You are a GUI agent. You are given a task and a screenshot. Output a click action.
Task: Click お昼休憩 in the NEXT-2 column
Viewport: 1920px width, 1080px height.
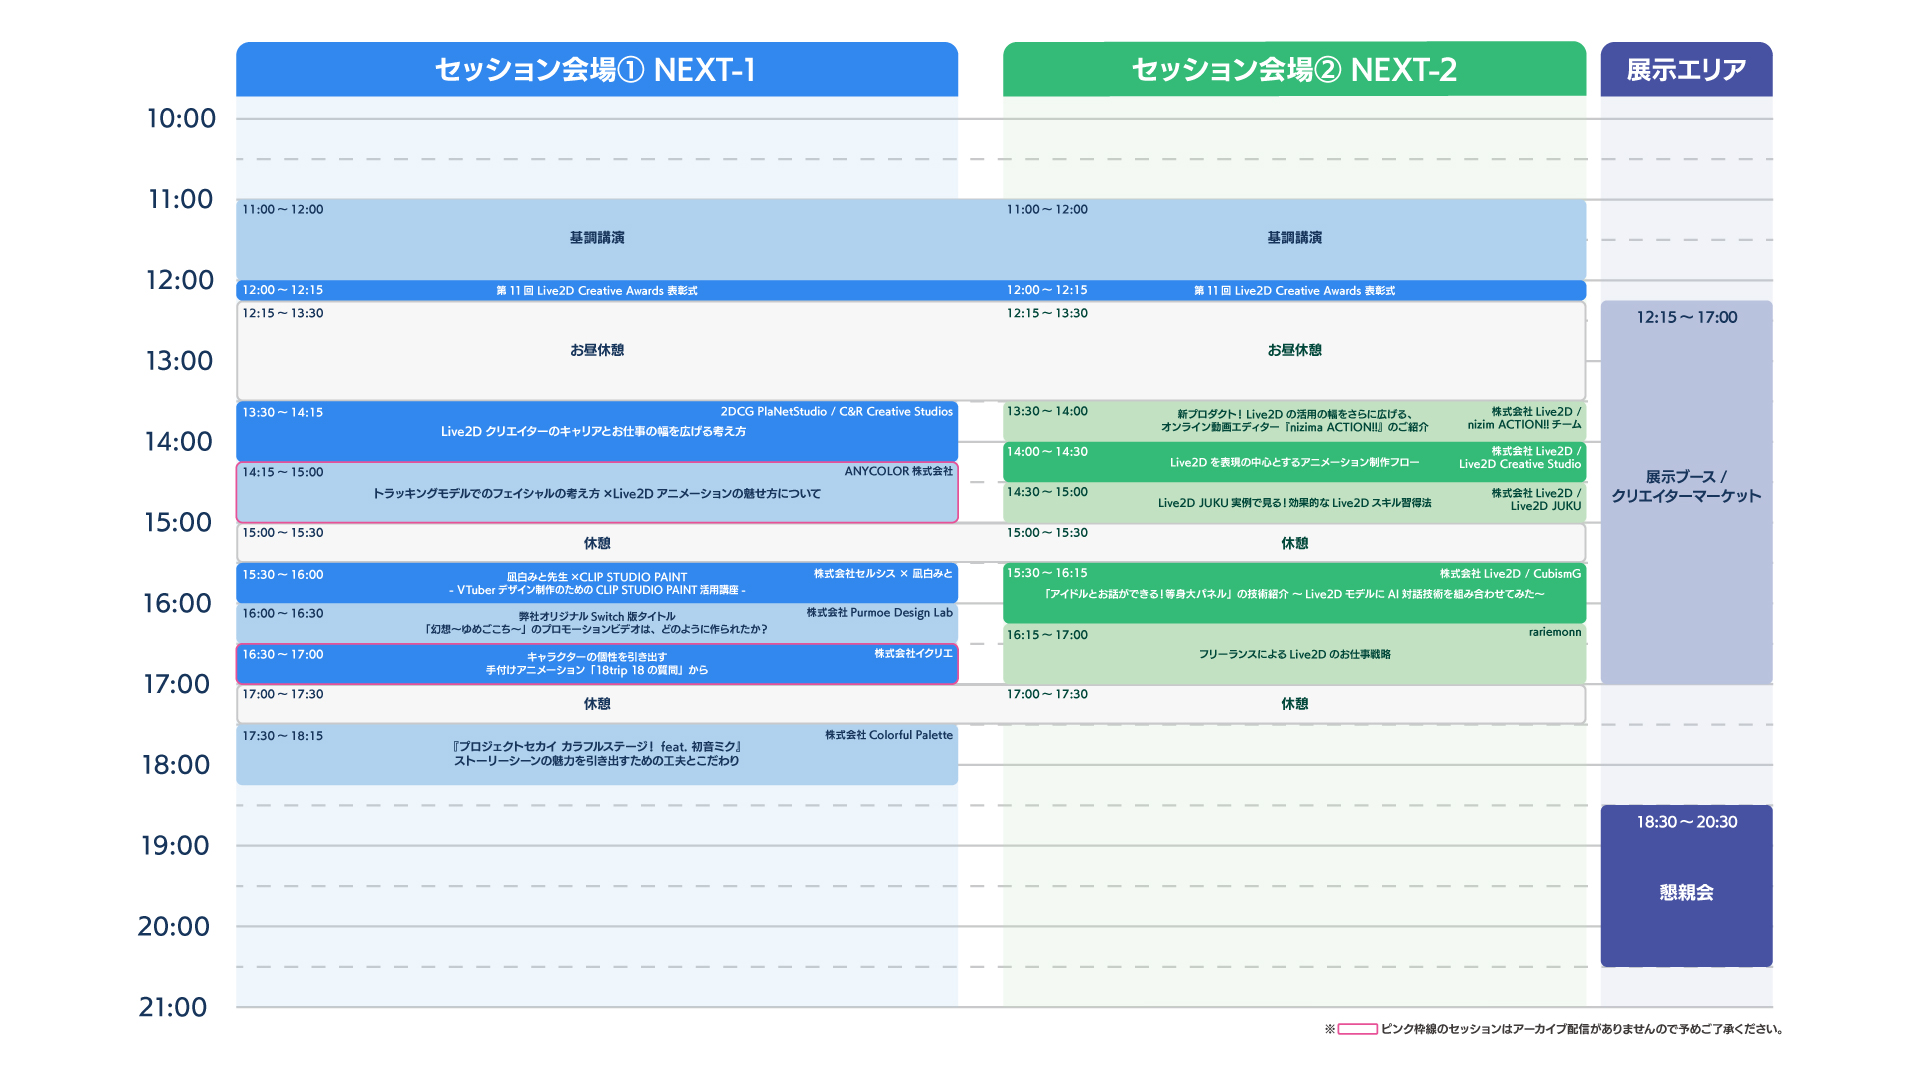(1294, 350)
